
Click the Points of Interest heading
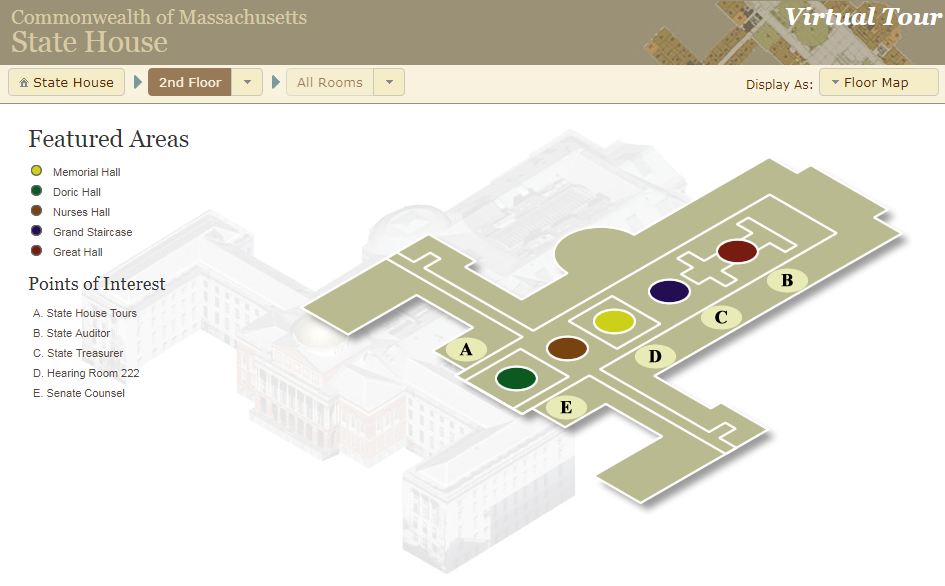pos(96,283)
